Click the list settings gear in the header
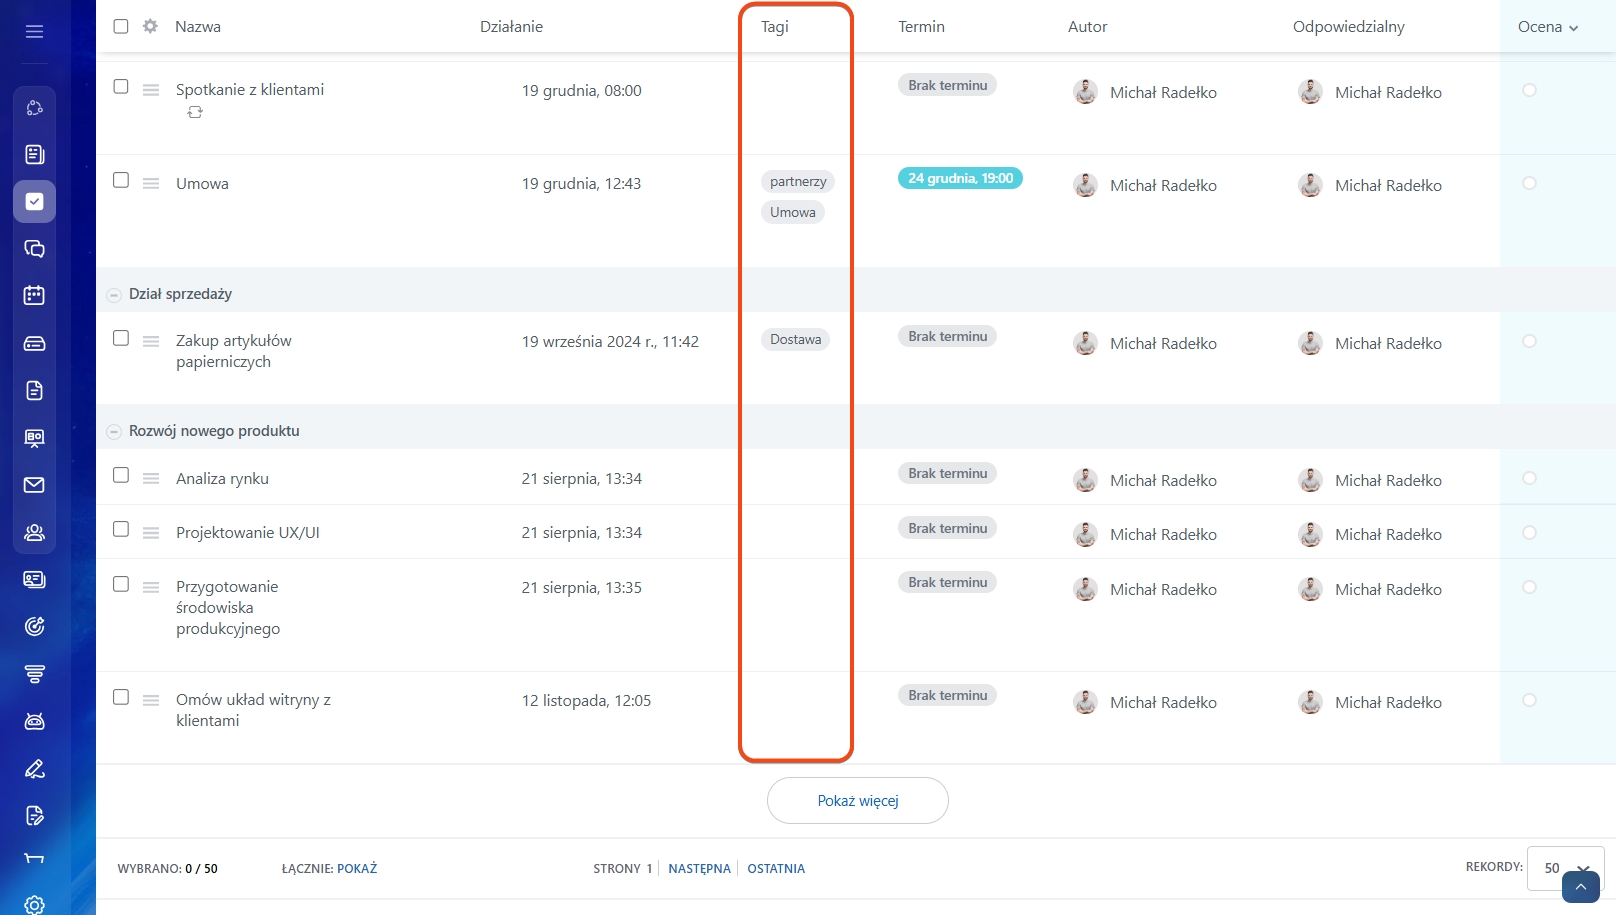 (150, 26)
